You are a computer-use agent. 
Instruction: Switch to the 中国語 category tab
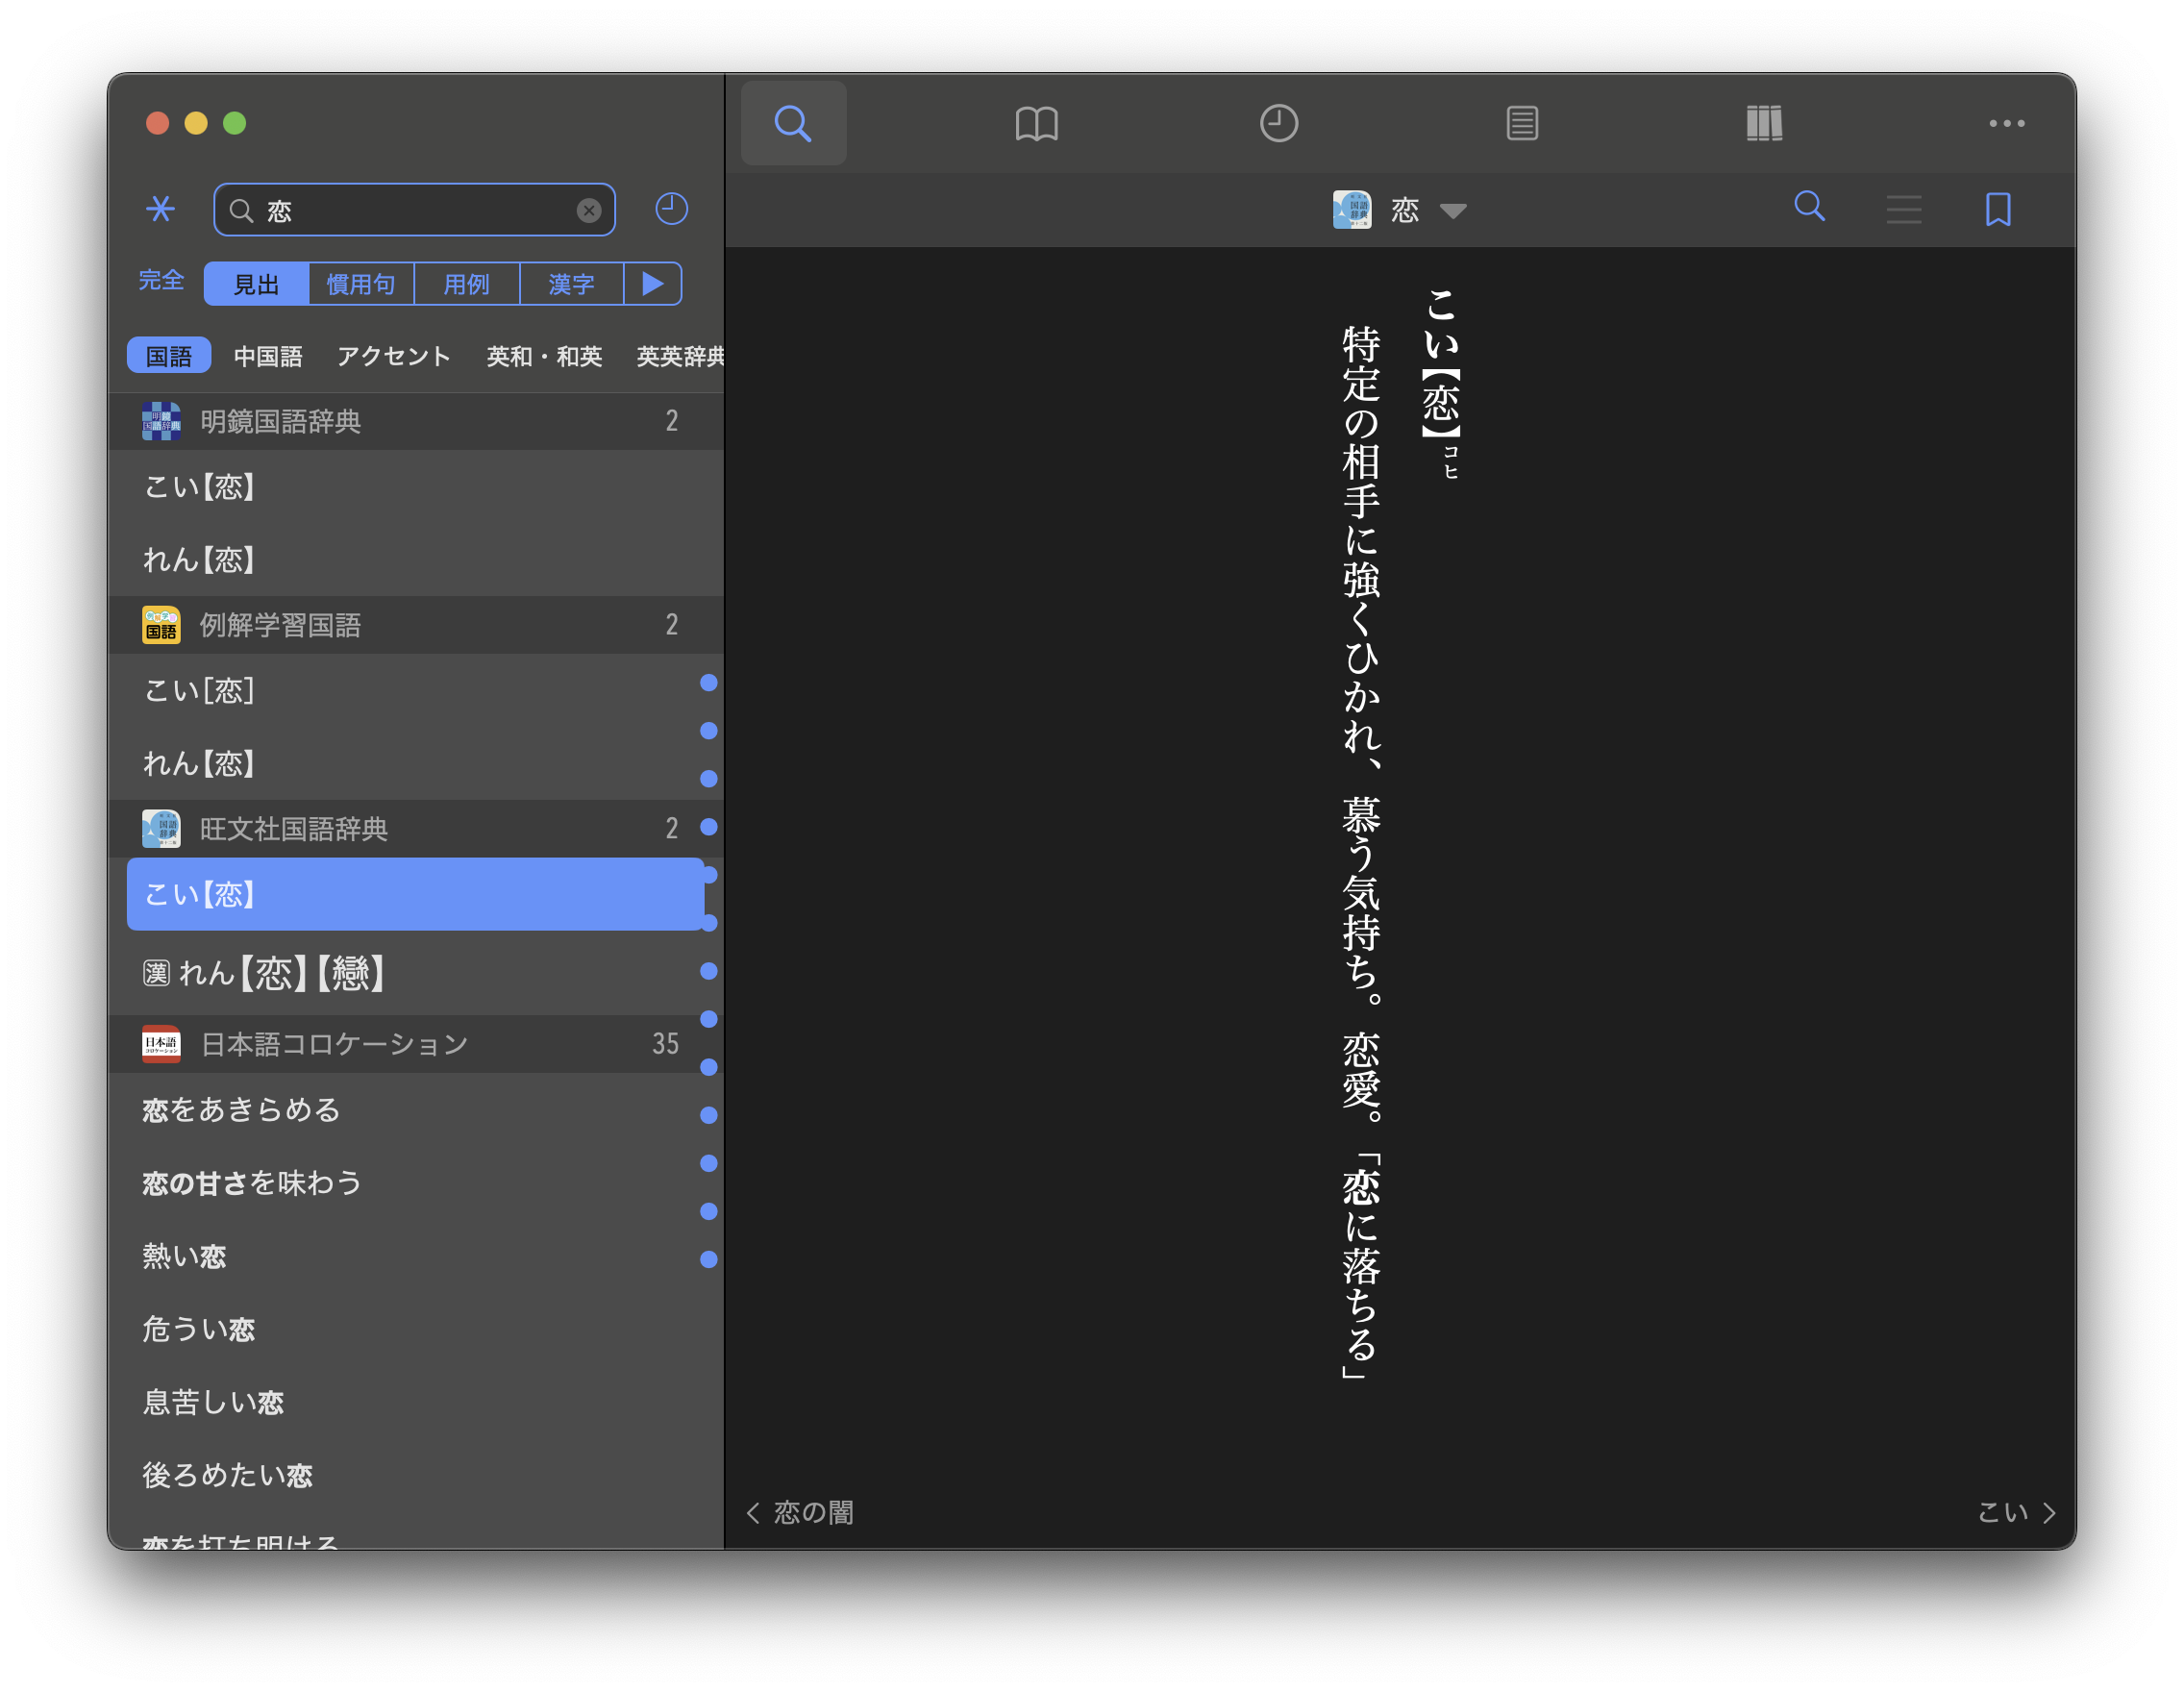point(268,356)
